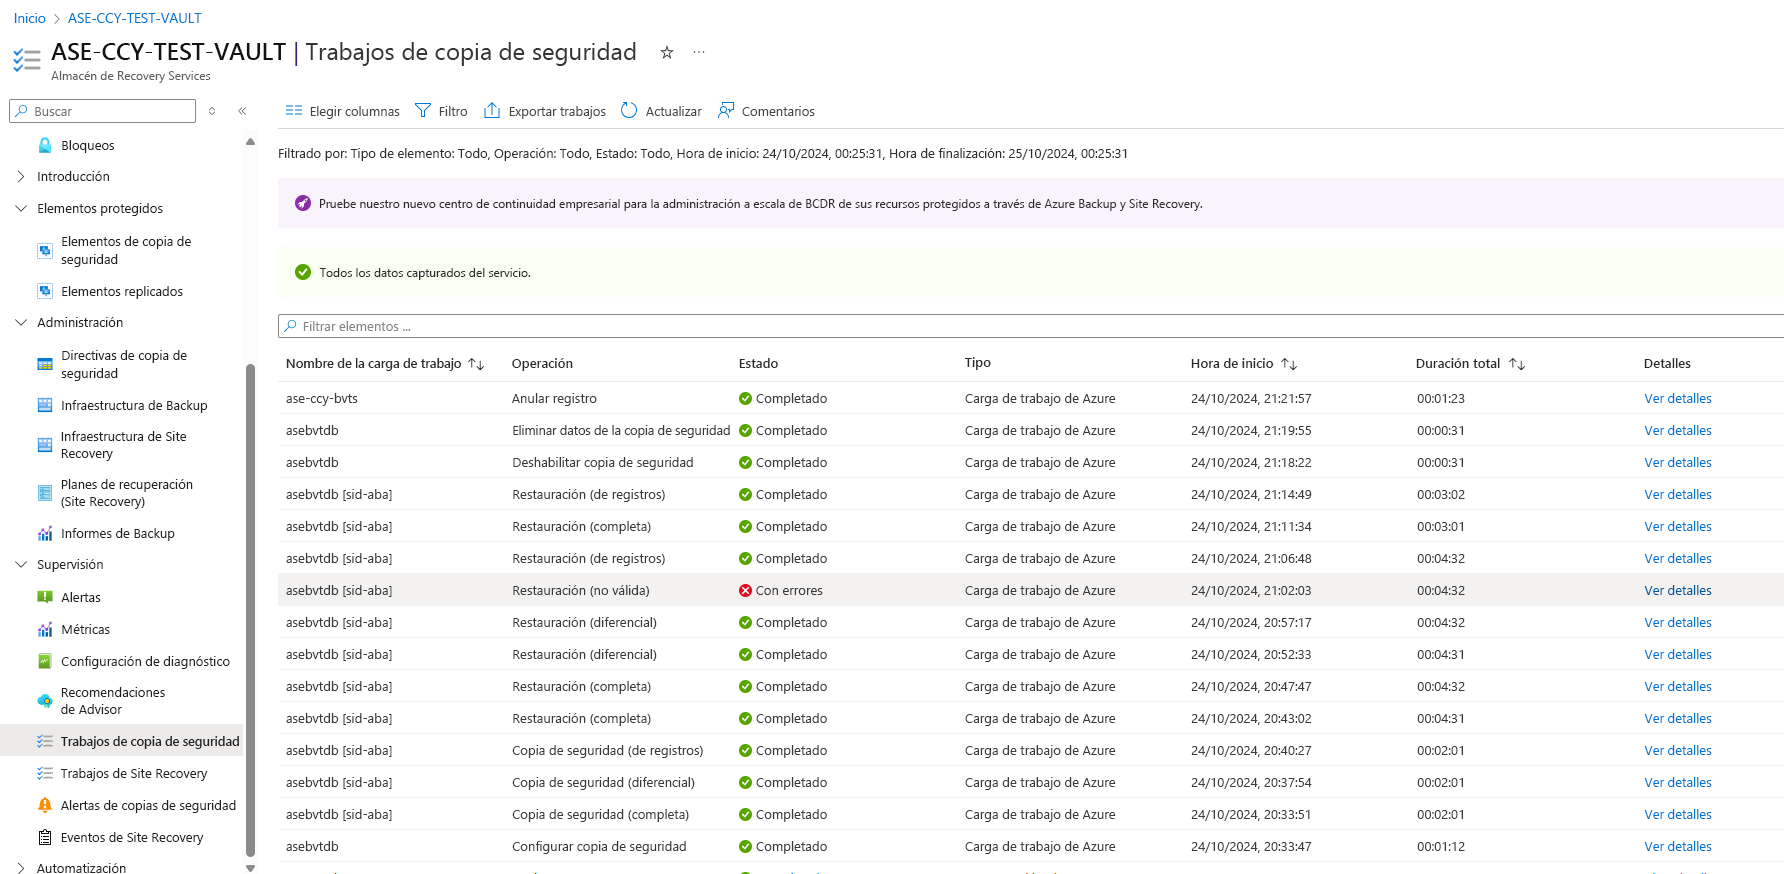1784x874 pixels.
Task: Collapse the Supervisión section
Action: pos(21,564)
